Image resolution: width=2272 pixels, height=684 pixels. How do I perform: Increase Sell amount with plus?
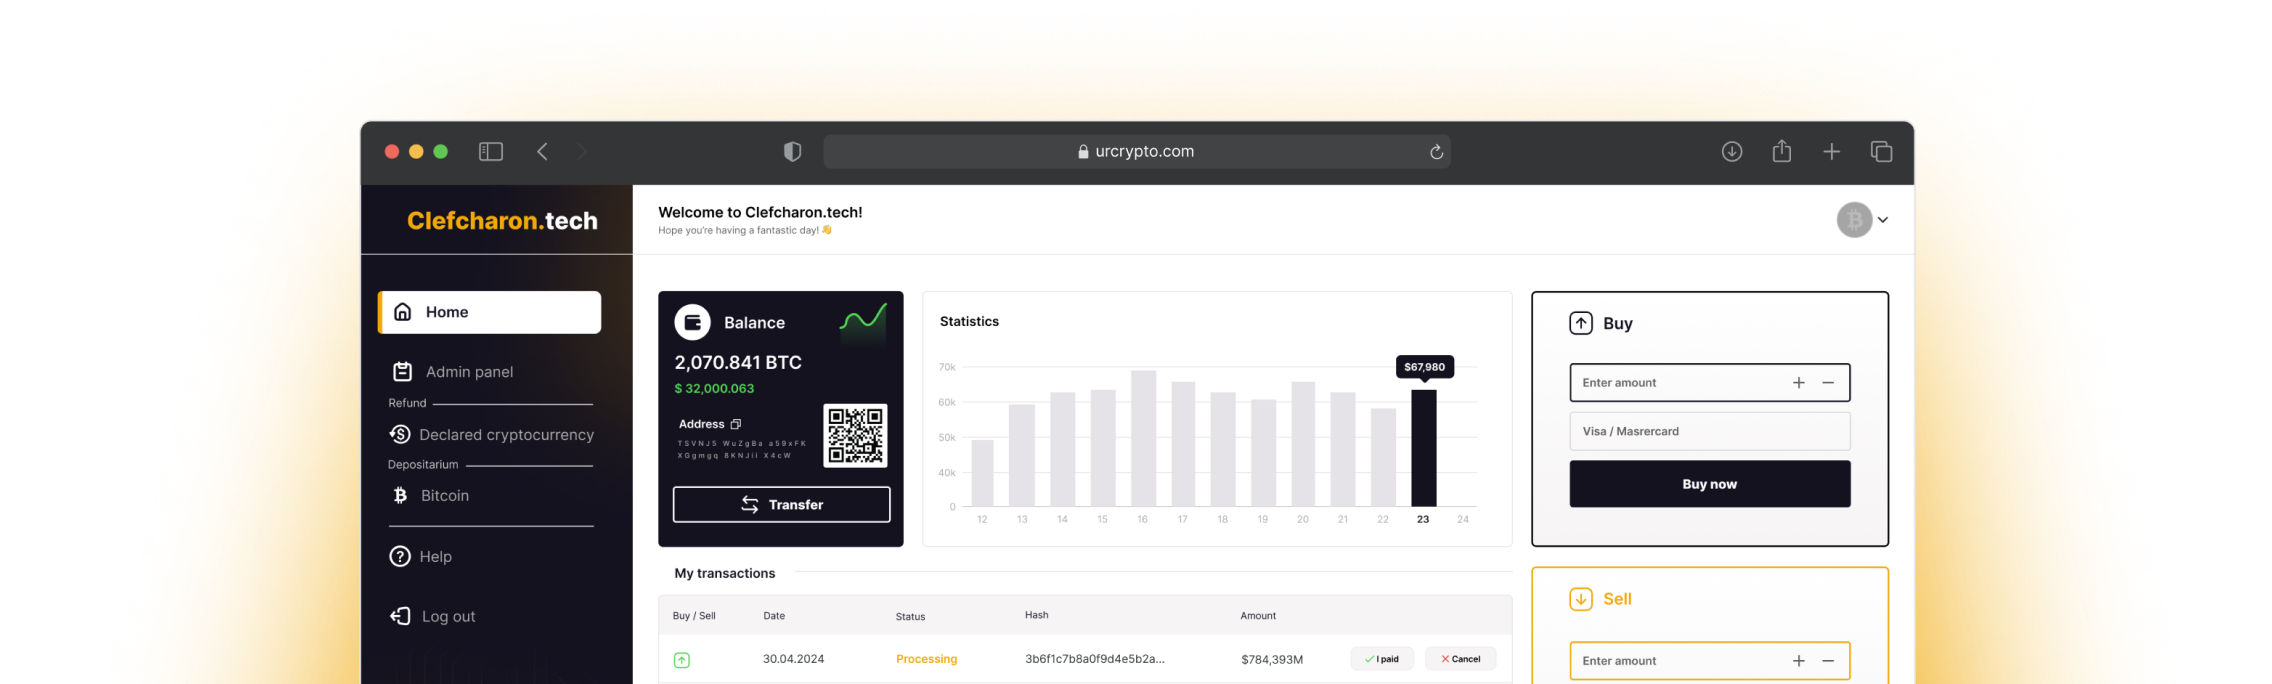click(x=1799, y=661)
